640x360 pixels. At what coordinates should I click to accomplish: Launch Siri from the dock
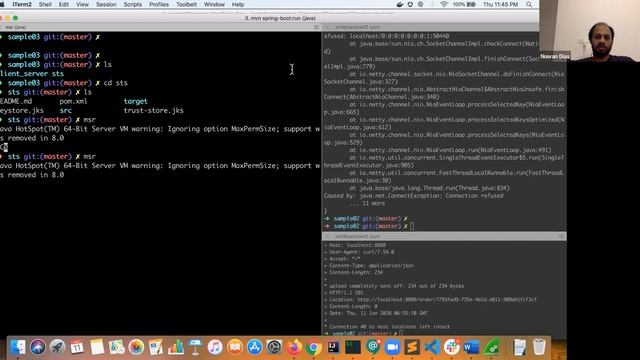[38, 347]
